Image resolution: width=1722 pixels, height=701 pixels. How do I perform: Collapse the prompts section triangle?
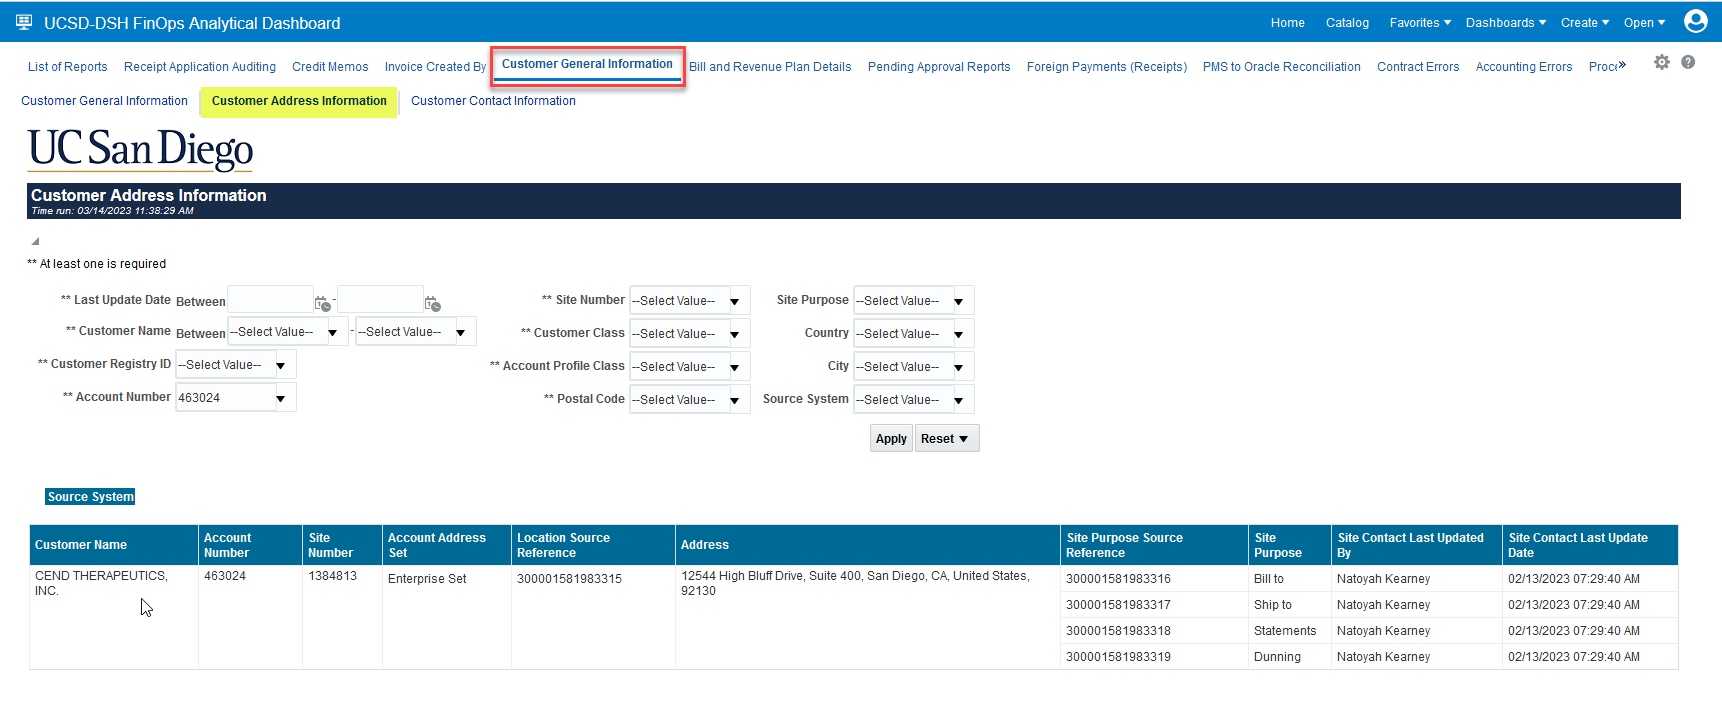point(35,241)
